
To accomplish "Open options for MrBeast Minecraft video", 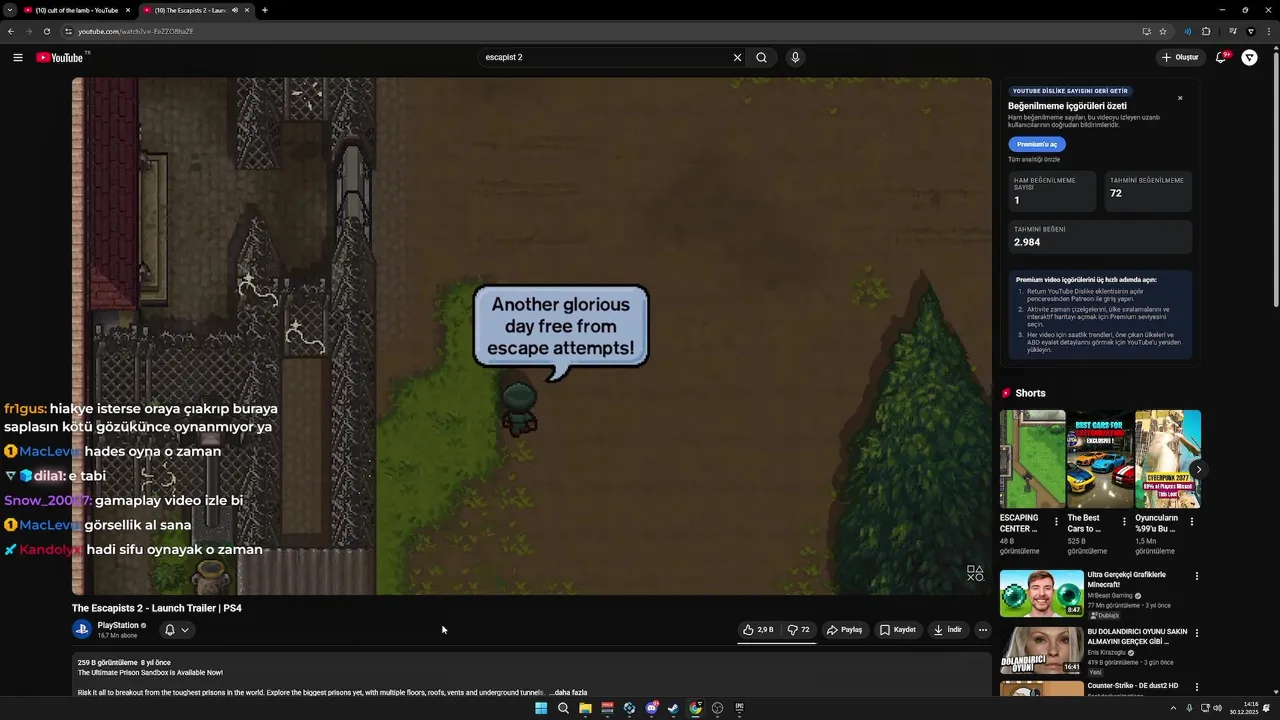I will [1196, 576].
